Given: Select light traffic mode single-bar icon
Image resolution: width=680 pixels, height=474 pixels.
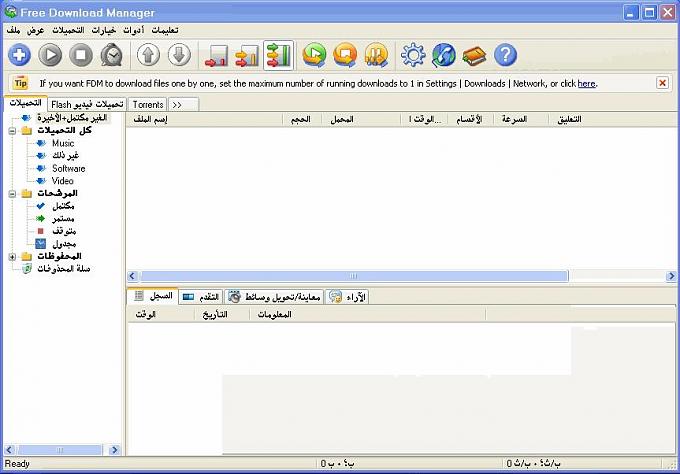Looking at the screenshot, I should click(216, 56).
